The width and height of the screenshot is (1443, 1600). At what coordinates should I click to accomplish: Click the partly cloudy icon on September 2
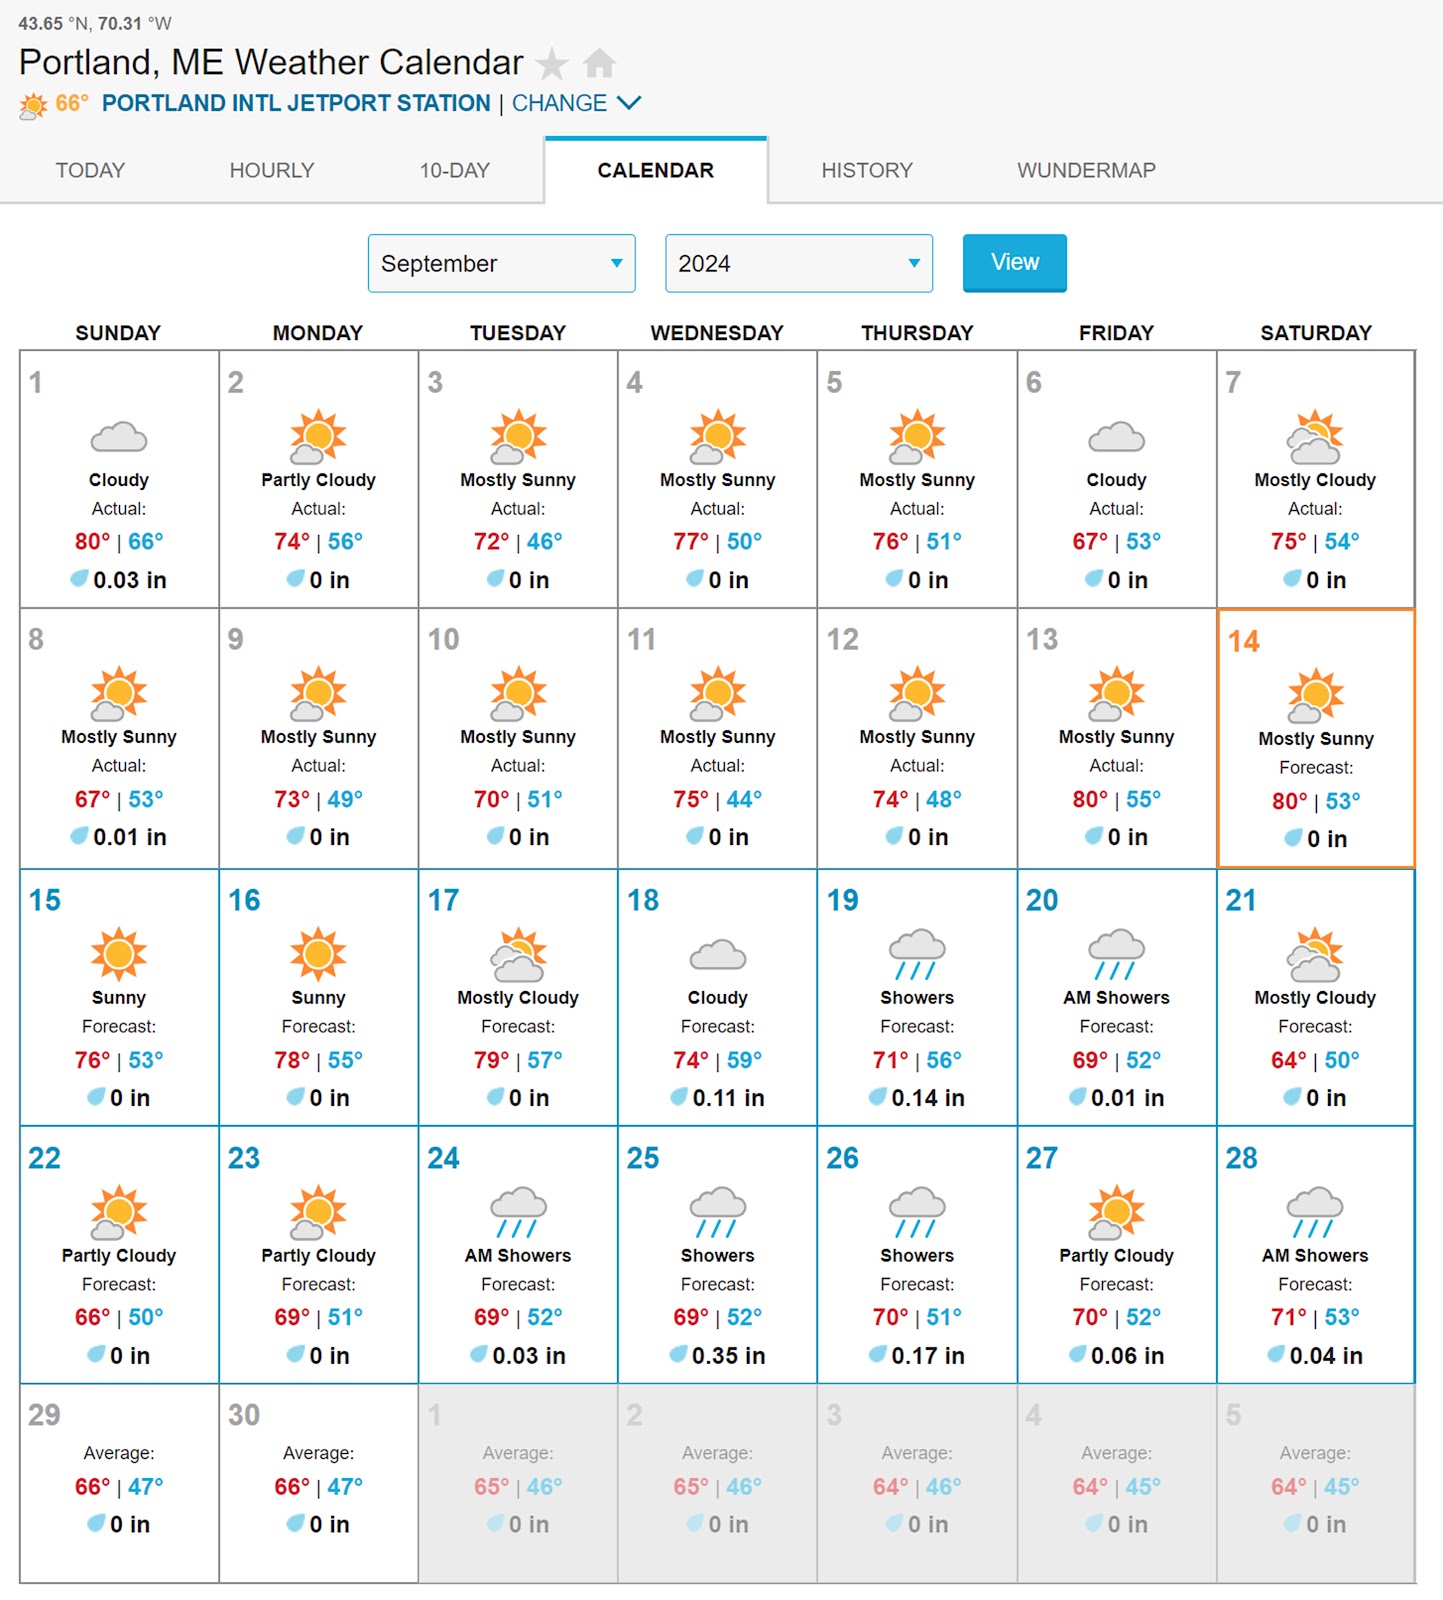click(318, 437)
